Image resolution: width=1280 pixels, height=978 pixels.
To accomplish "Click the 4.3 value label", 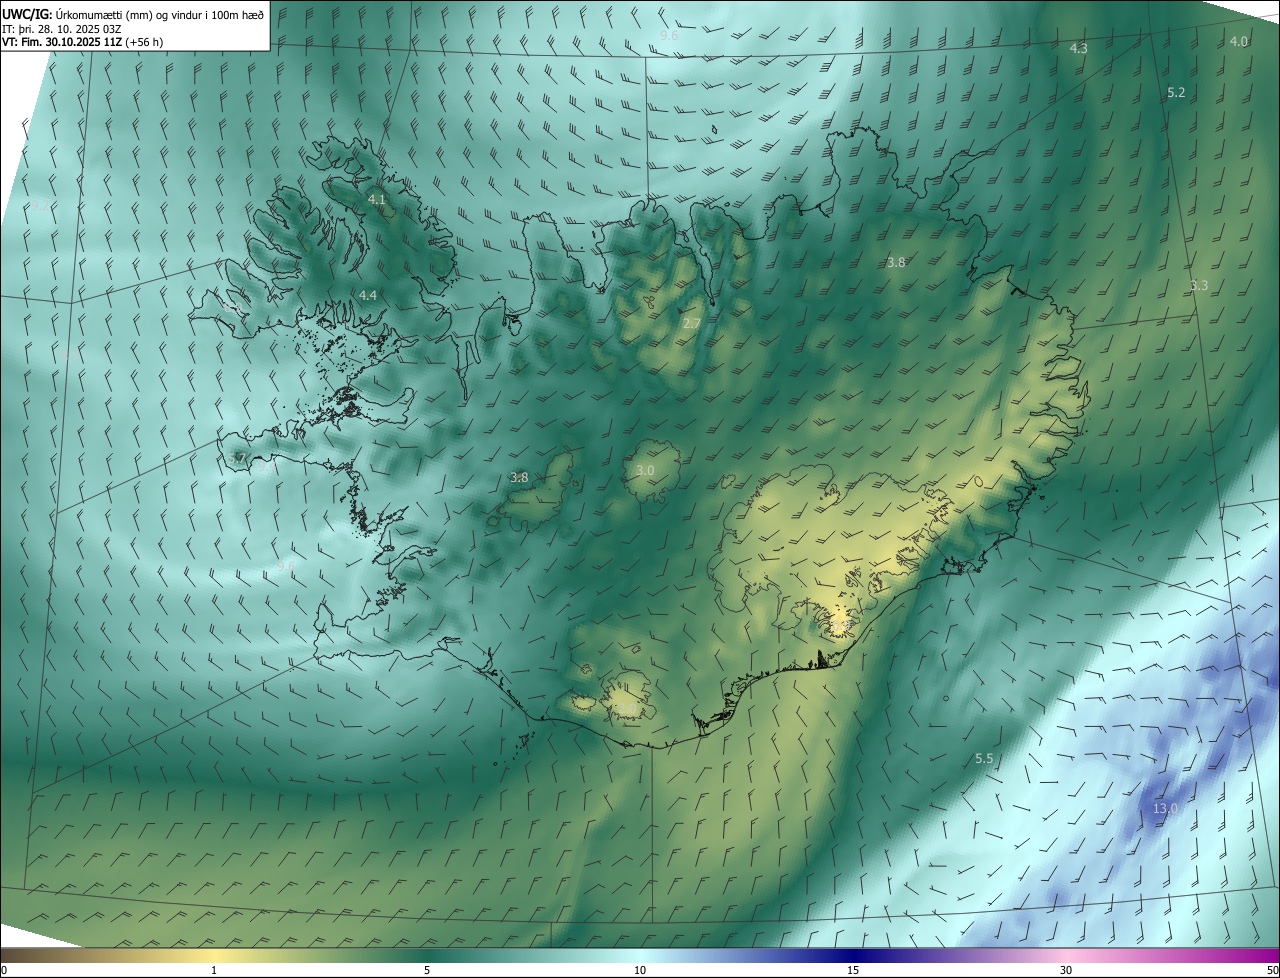I will [1079, 48].
